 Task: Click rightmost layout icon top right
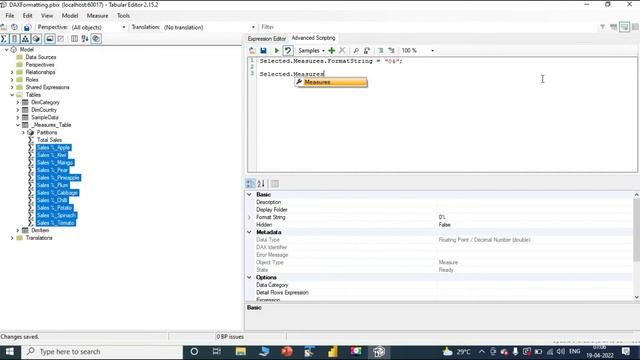(635, 27)
